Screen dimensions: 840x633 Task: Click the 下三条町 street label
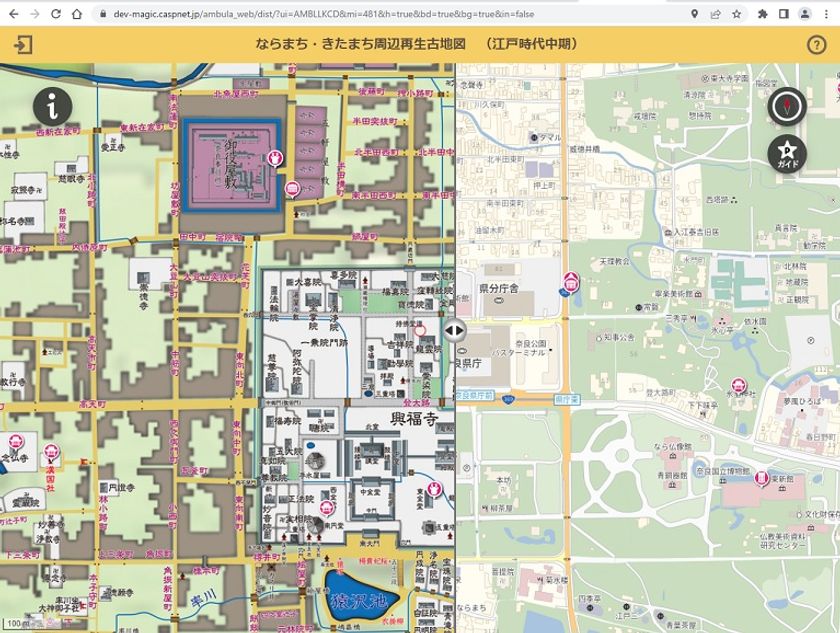pyautogui.click(x=20, y=556)
